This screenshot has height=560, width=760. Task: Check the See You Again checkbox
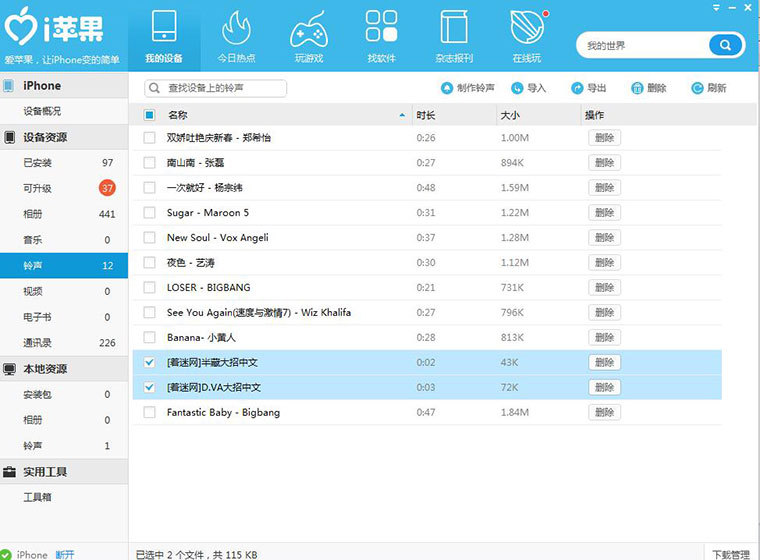pos(149,312)
